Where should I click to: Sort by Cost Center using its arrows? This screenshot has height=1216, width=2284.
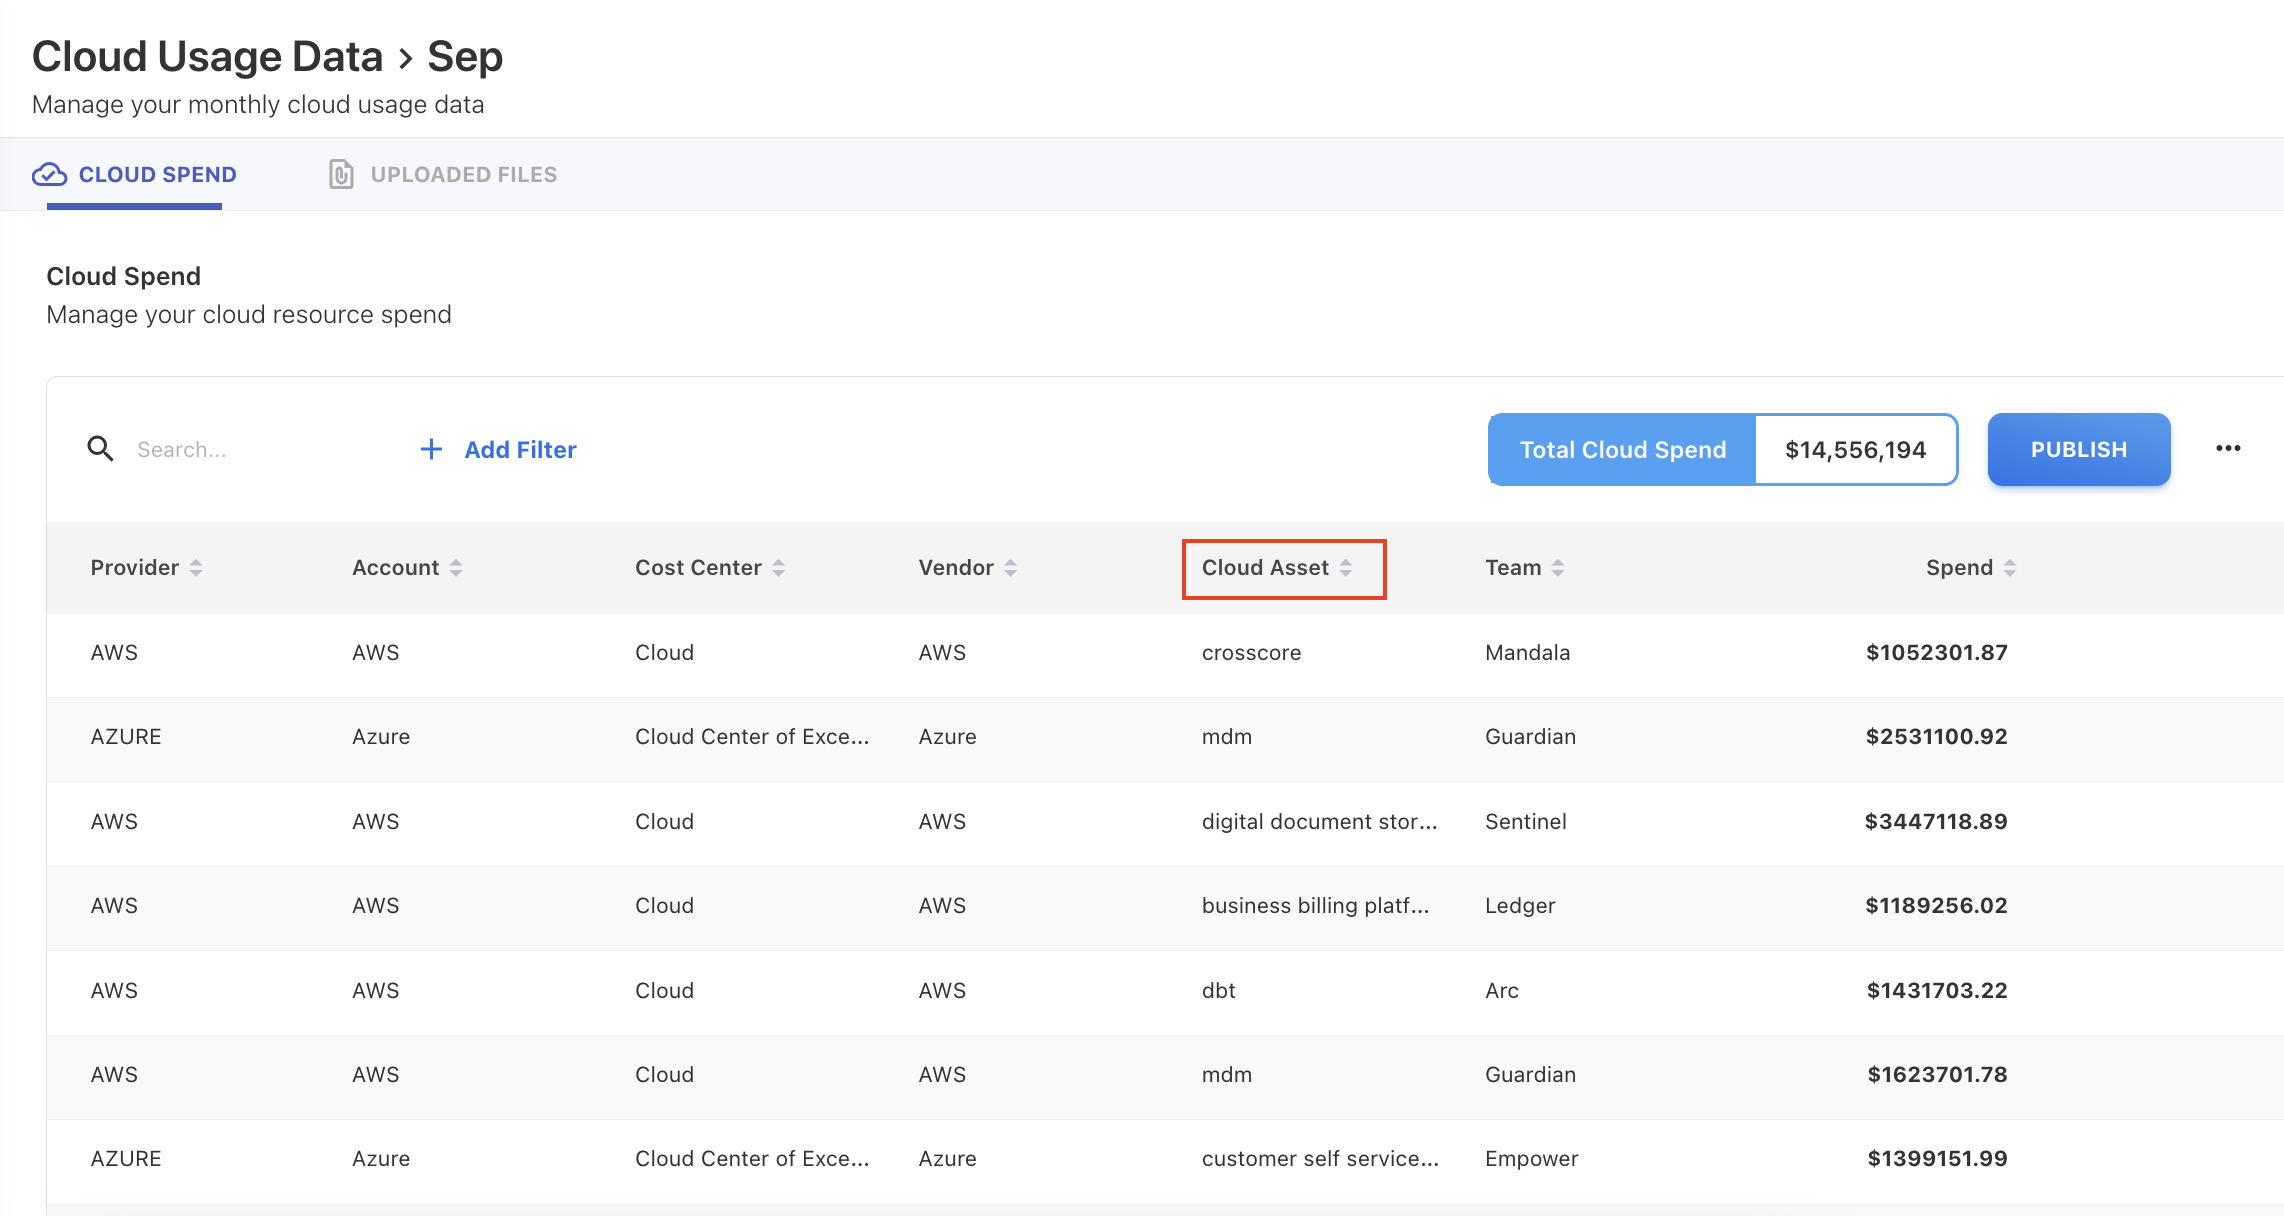pyautogui.click(x=778, y=568)
